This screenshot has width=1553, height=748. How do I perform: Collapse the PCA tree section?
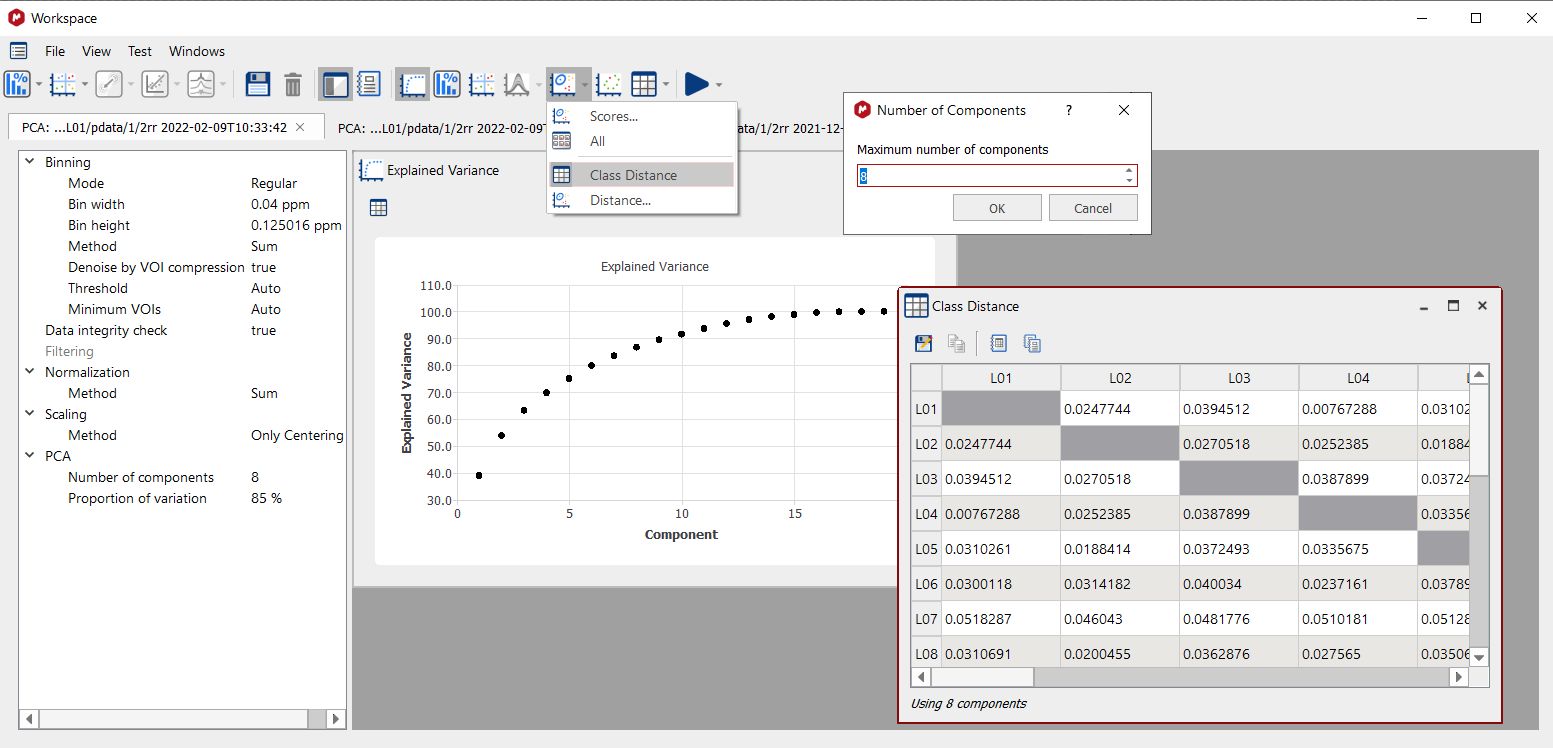coord(29,456)
